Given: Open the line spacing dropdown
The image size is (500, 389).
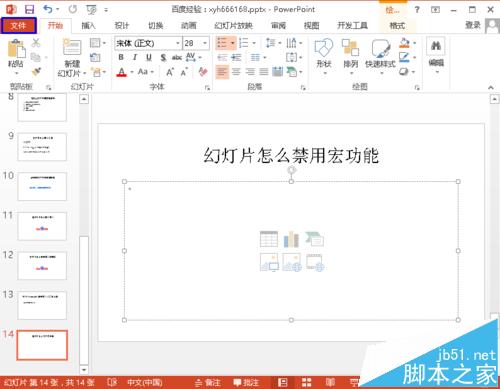Looking at the screenshot, I should tap(273, 43).
